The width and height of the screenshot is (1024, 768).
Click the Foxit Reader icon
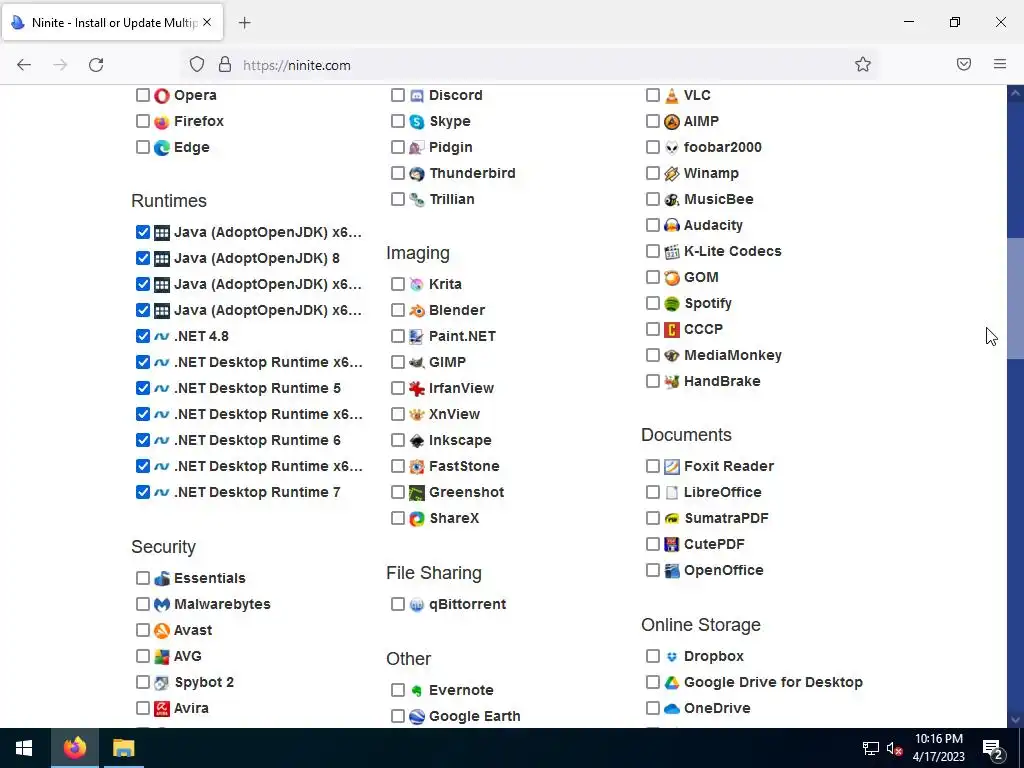click(x=671, y=466)
